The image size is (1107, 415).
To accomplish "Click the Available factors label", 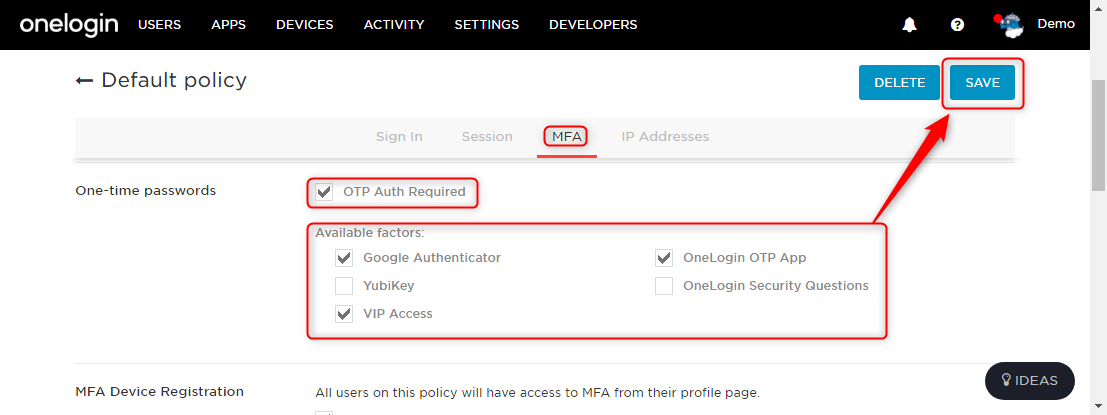I will [370, 232].
